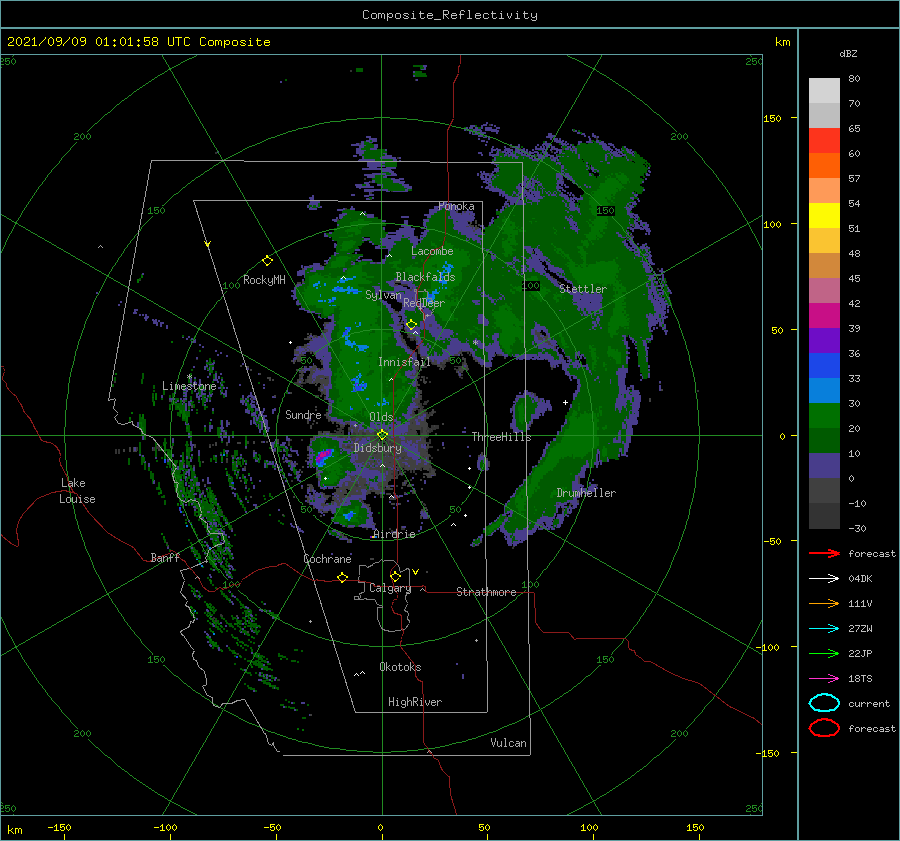Viewport: 900px width, 841px height.
Task: Pick the 0 dBZ slate-blue swatch
Action: [824, 466]
